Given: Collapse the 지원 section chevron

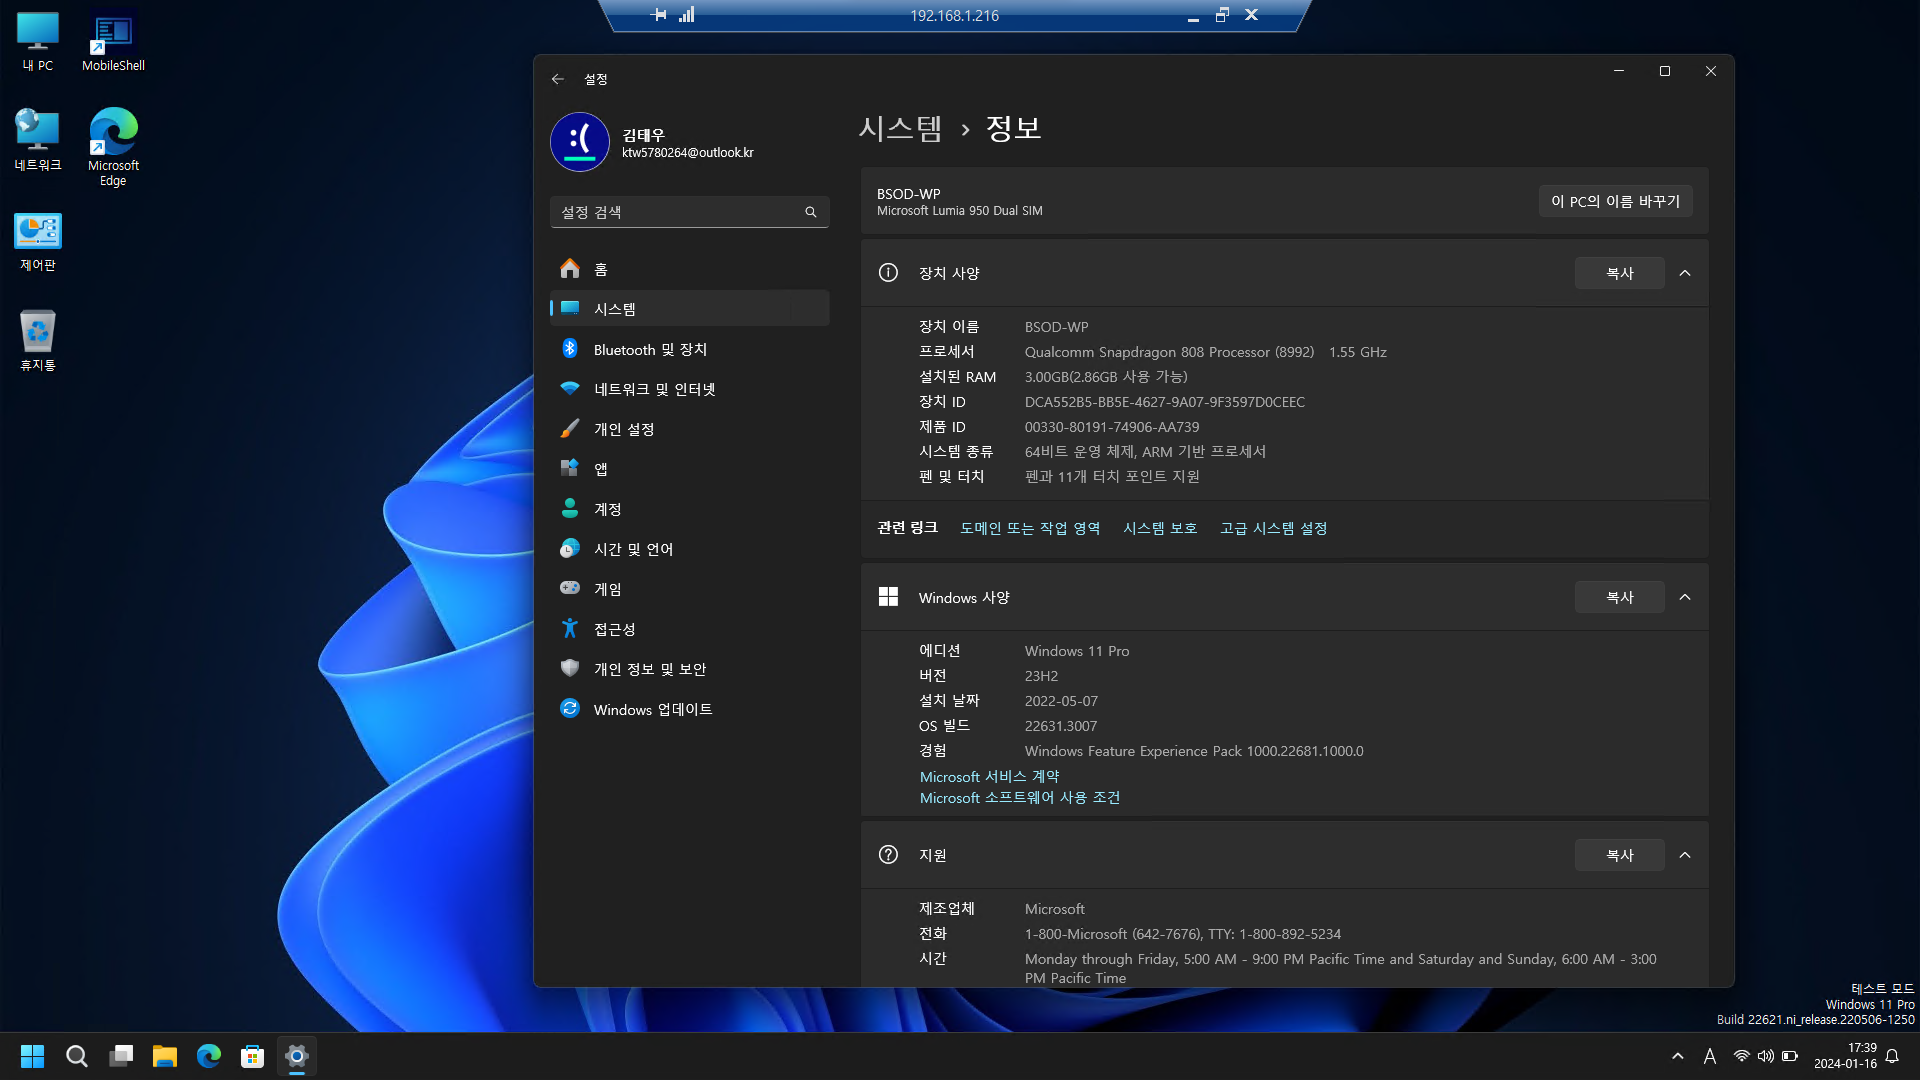Looking at the screenshot, I should click(x=1685, y=855).
